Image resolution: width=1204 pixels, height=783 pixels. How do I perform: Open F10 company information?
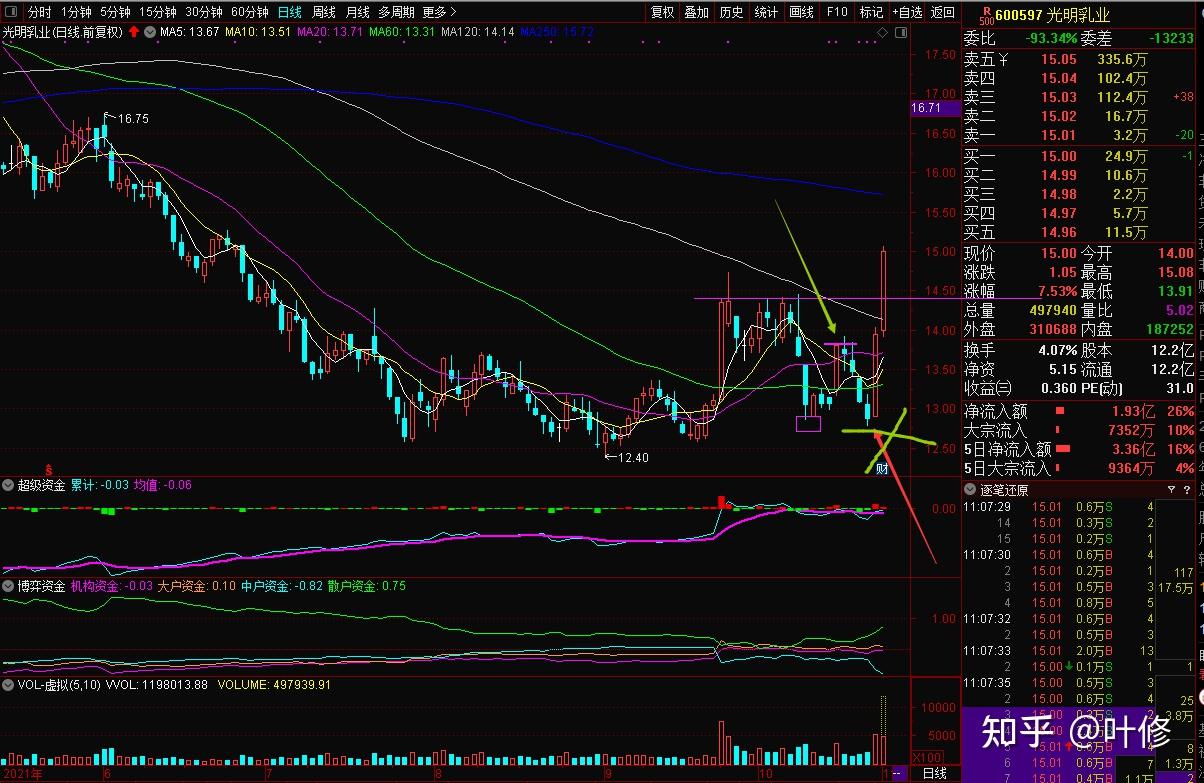point(837,13)
